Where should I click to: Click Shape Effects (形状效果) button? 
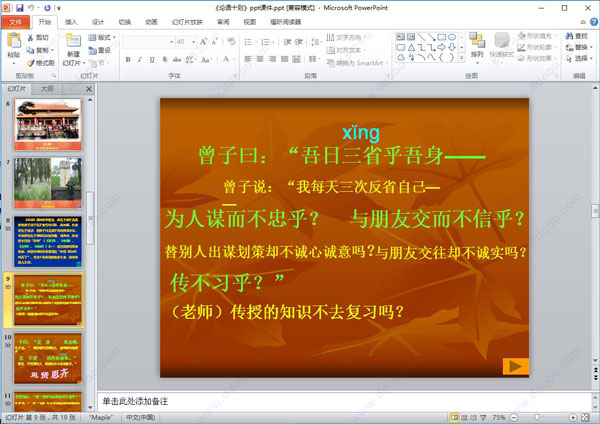coord(535,58)
